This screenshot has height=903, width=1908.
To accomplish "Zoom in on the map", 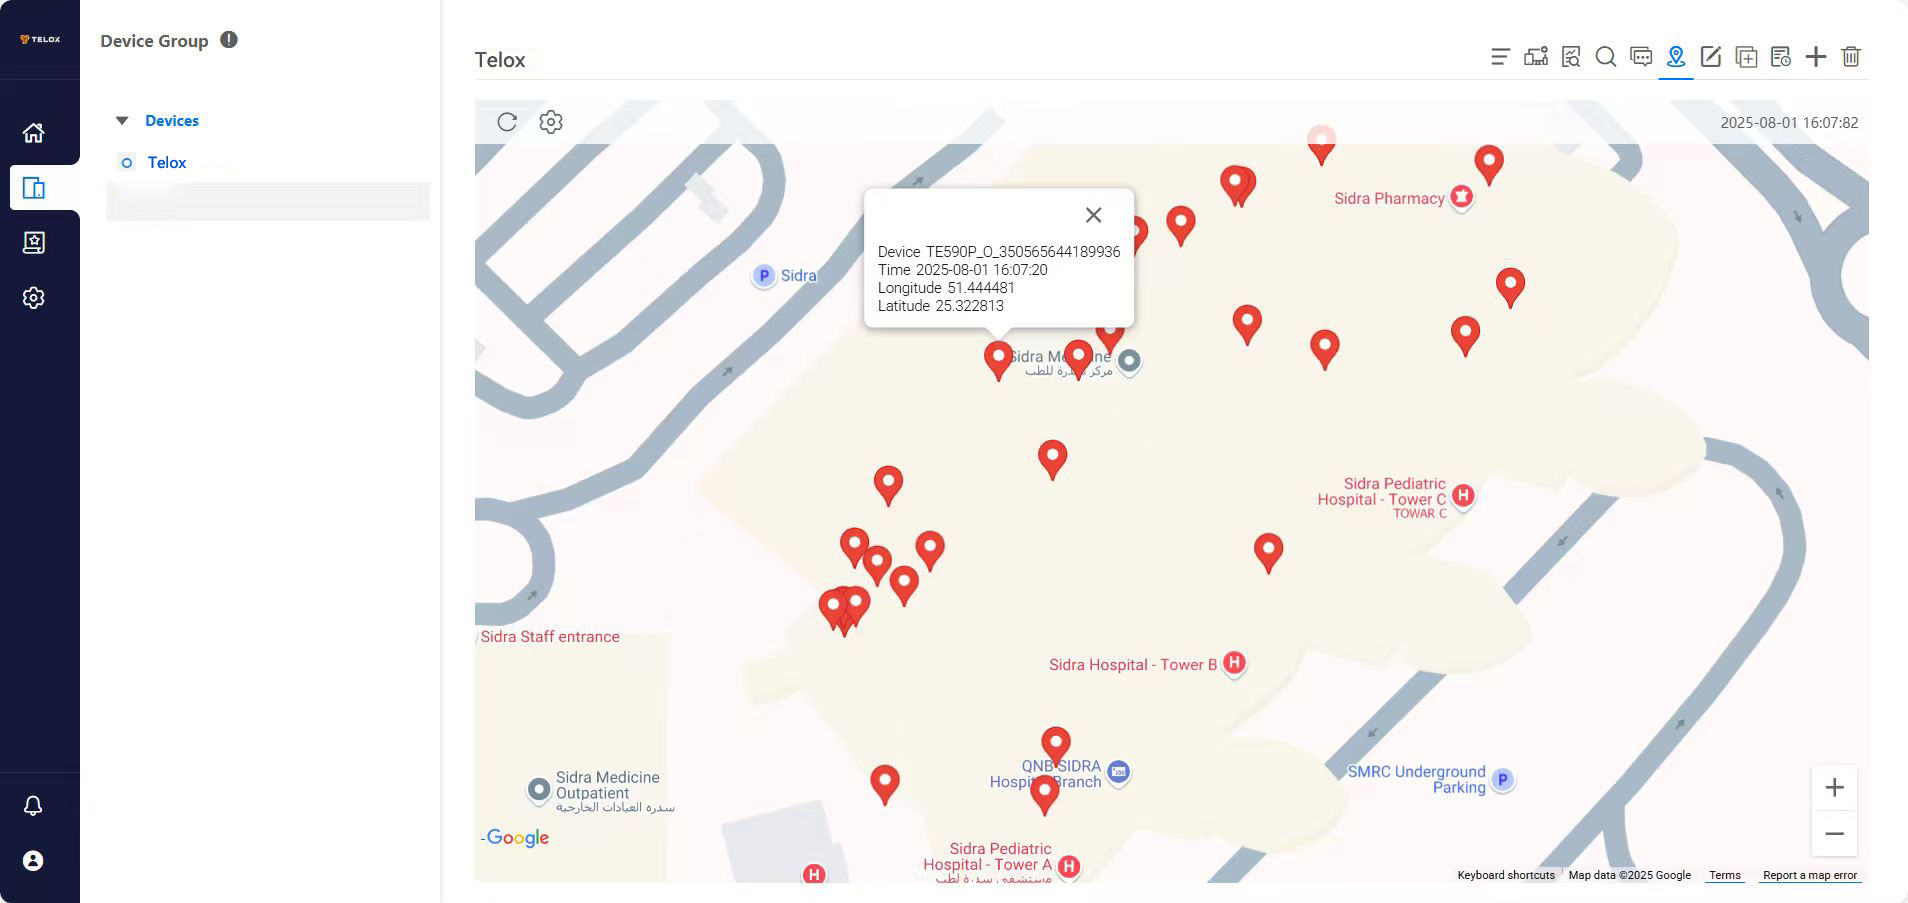I will coord(1834,788).
